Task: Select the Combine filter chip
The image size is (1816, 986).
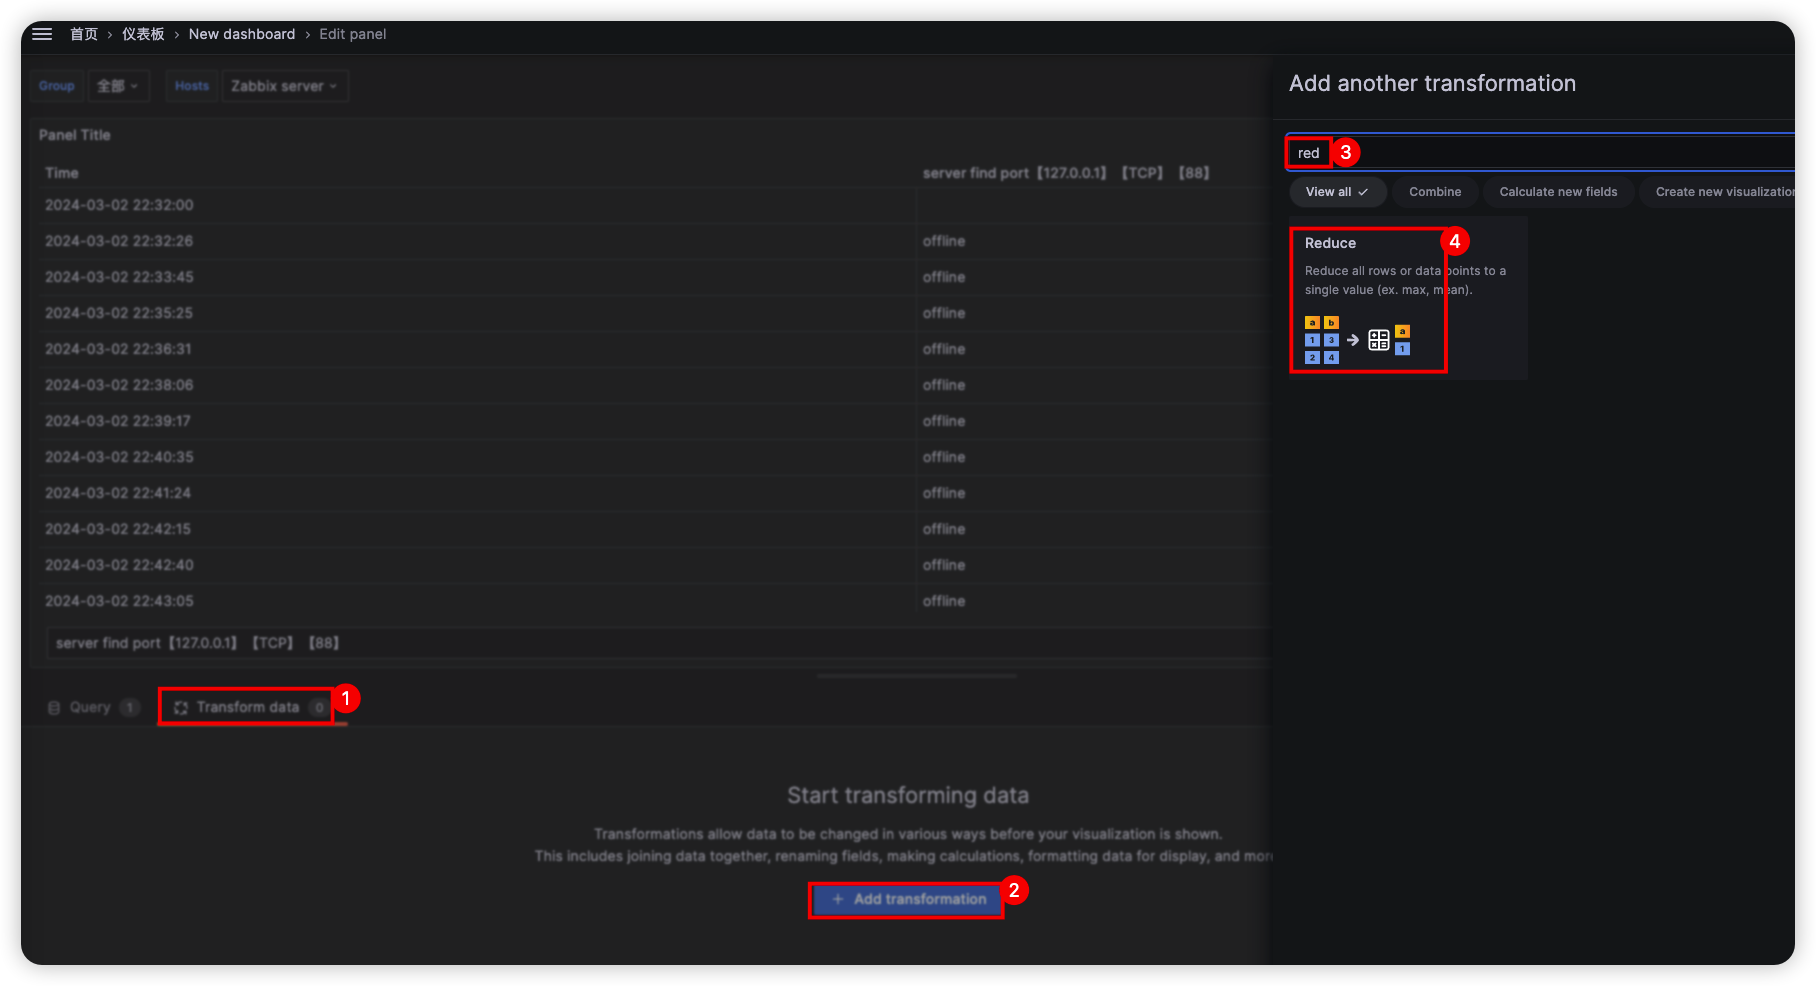Action: (1434, 192)
